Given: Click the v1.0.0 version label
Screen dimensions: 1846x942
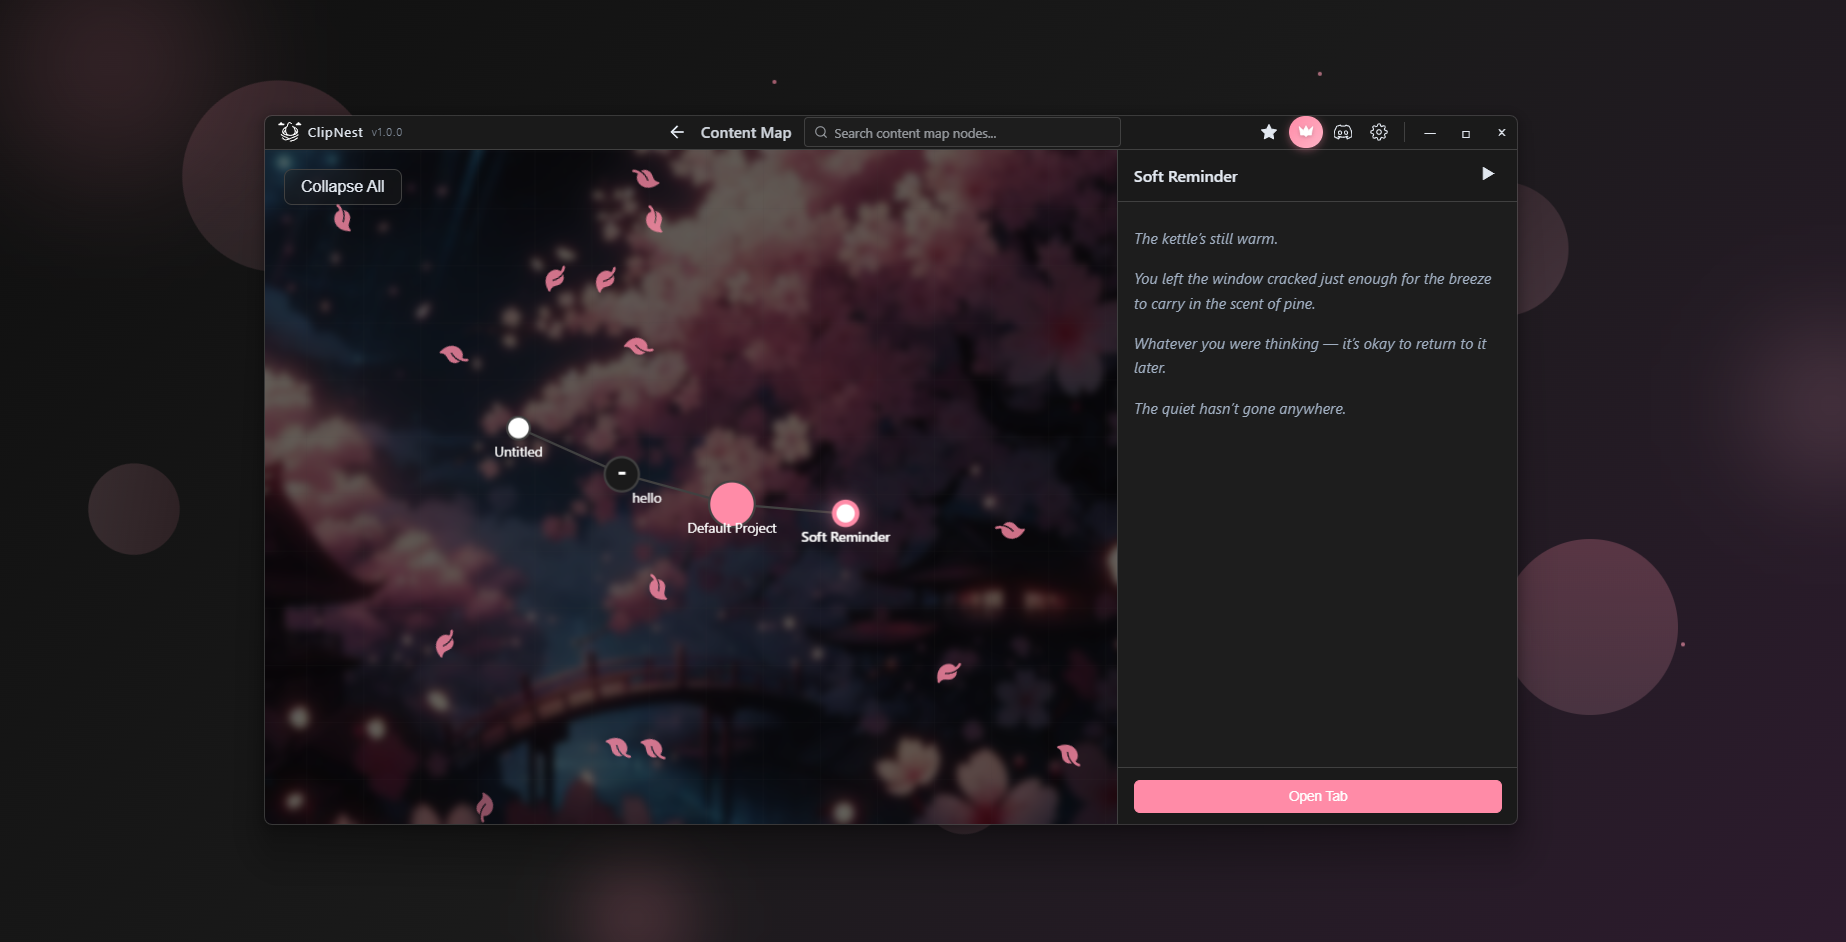Looking at the screenshot, I should (x=387, y=132).
